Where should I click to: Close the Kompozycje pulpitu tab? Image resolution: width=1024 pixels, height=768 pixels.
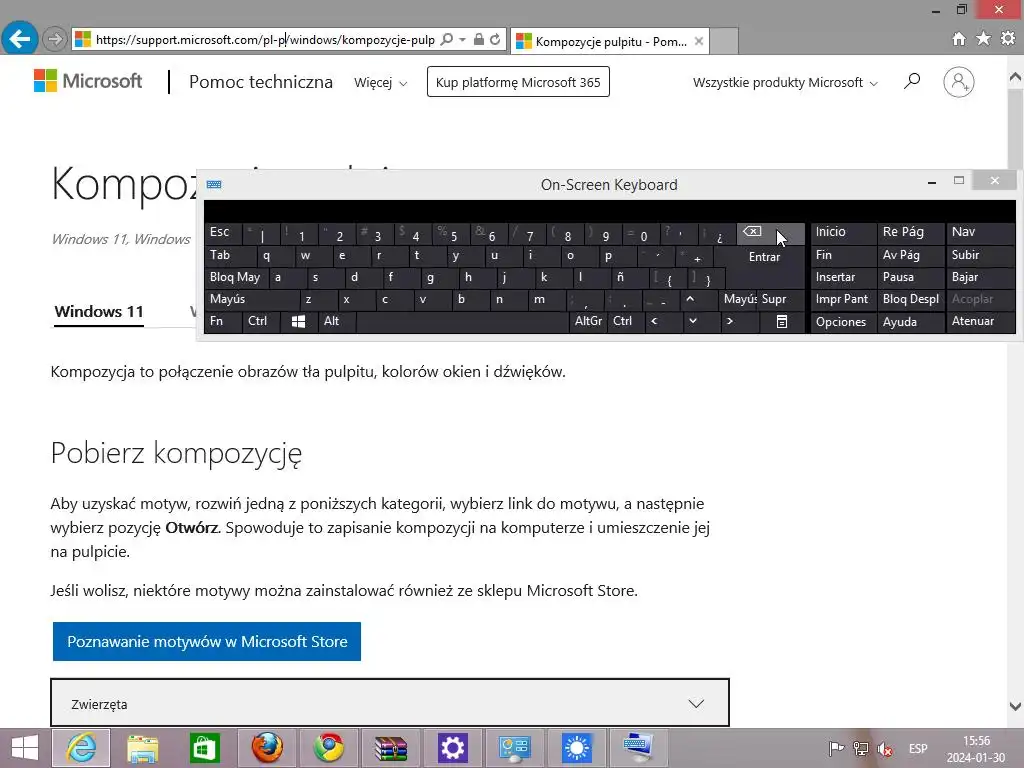pyautogui.click(x=699, y=41)
